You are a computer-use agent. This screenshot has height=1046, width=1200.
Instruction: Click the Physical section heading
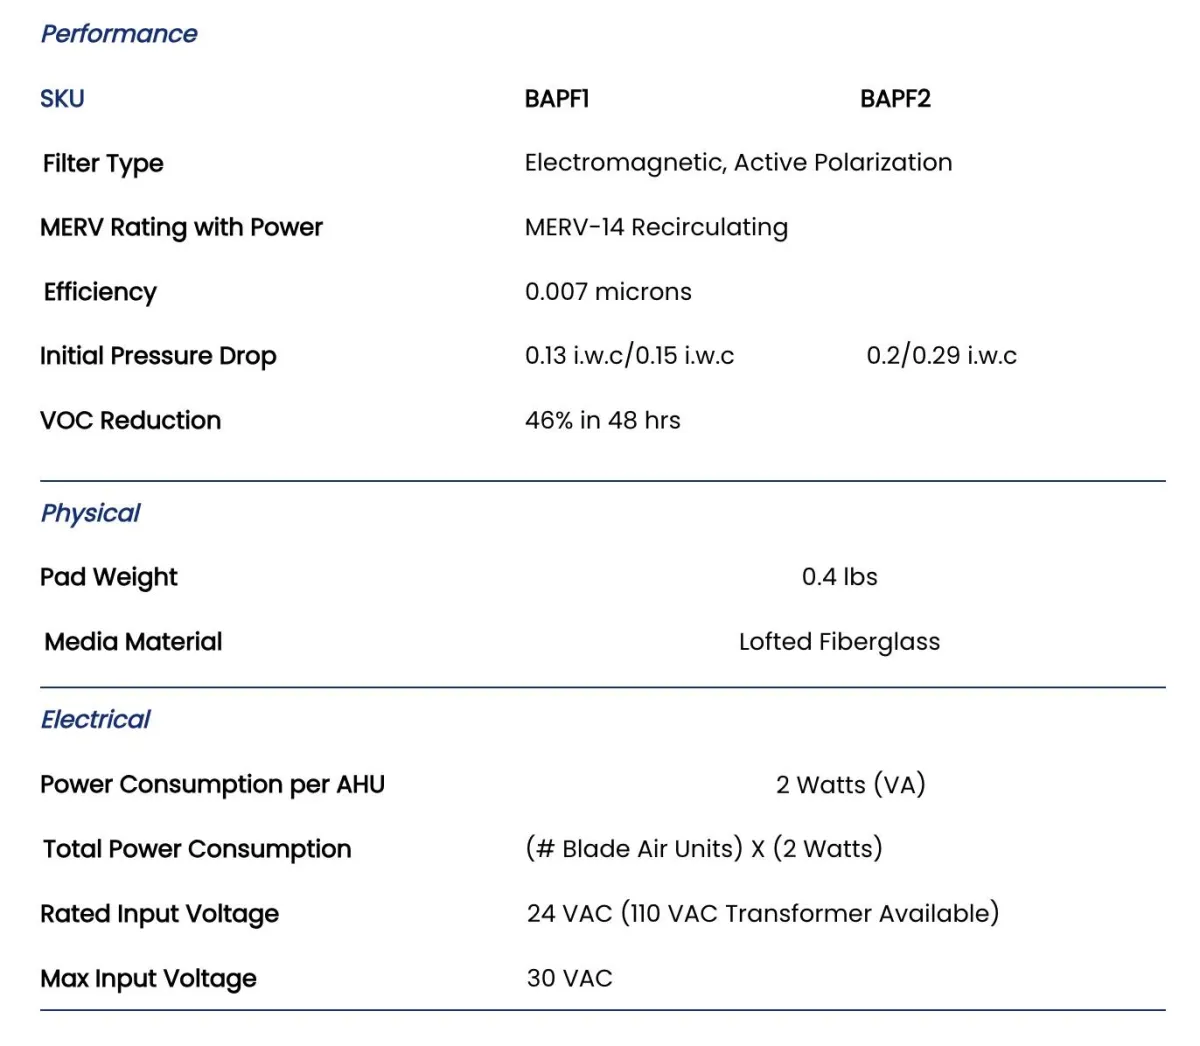(90, 514)
